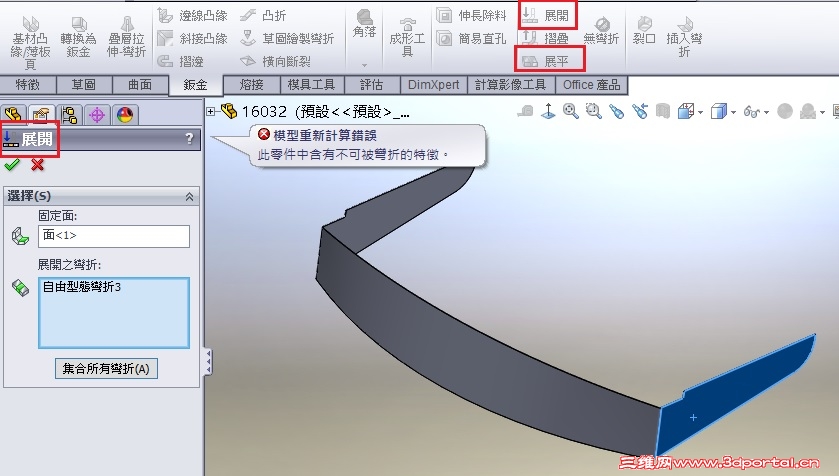Open Forming Tool (成形工具)
839x476 pixels.
tap(407, 37)
